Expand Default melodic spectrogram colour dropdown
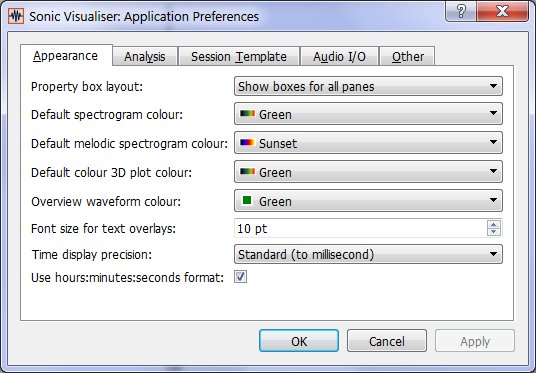 [368, 143]
